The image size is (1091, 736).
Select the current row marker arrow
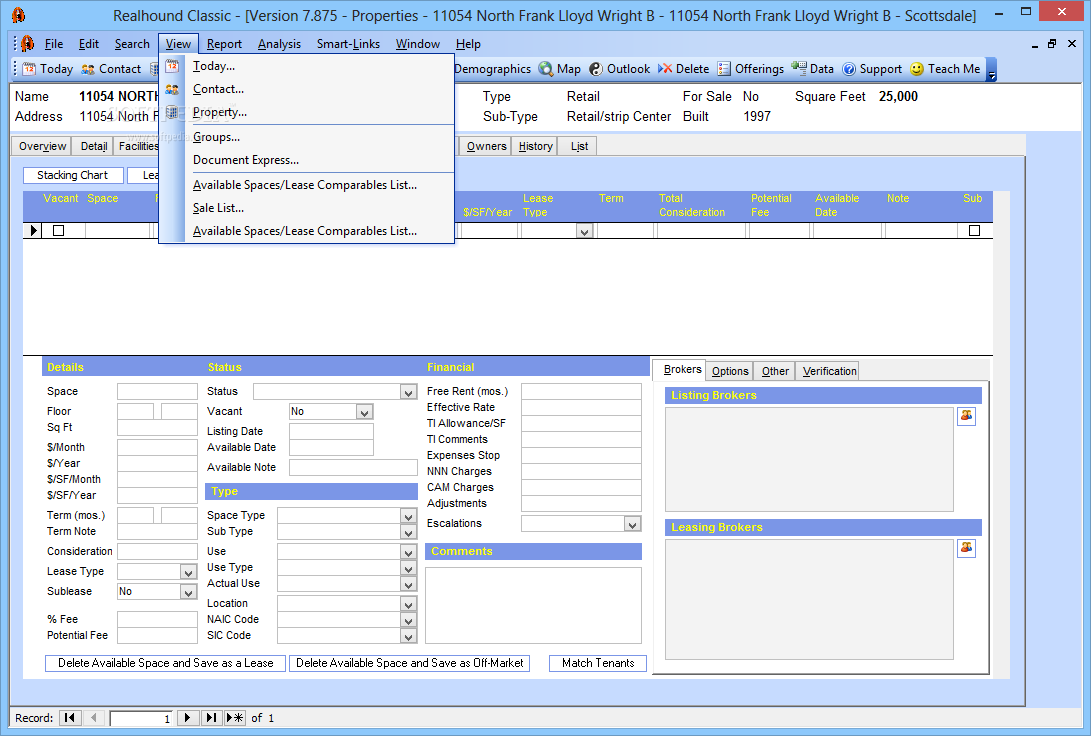pos(33,230)
